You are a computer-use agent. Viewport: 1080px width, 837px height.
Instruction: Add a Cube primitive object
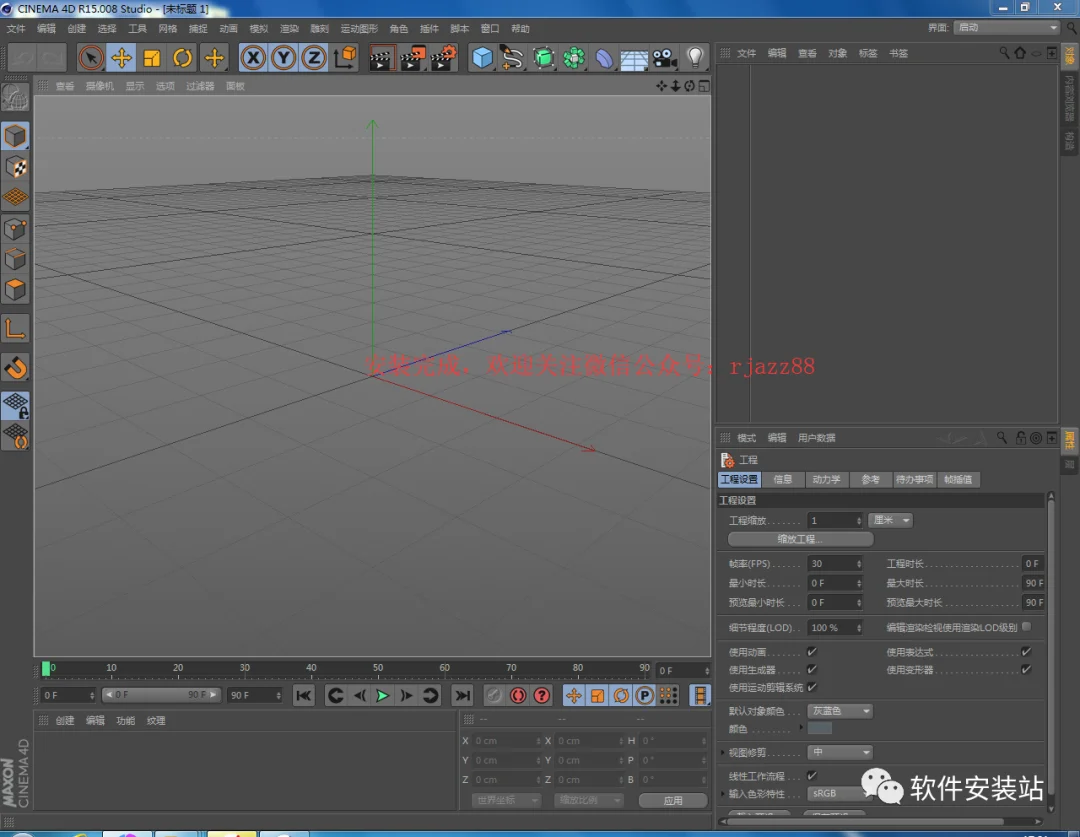(482, 58)
